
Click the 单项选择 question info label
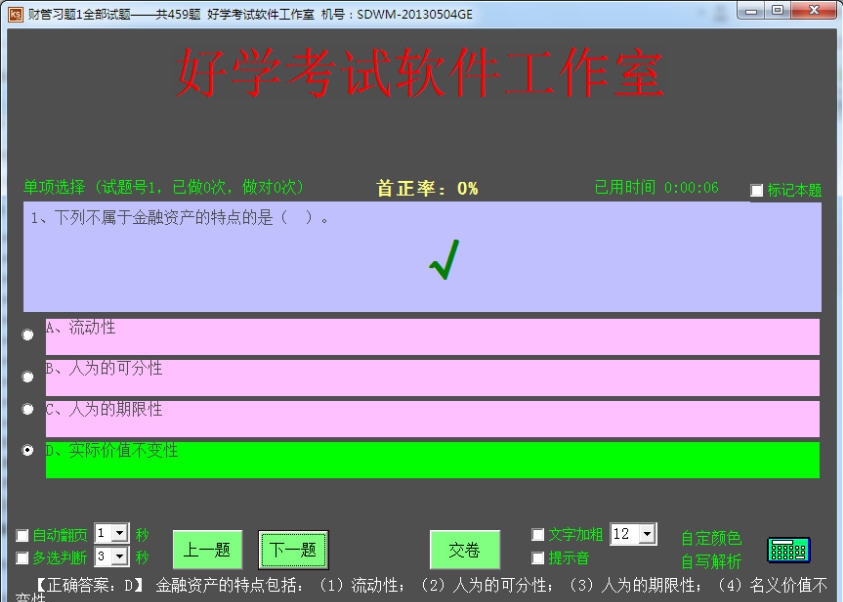163,187
